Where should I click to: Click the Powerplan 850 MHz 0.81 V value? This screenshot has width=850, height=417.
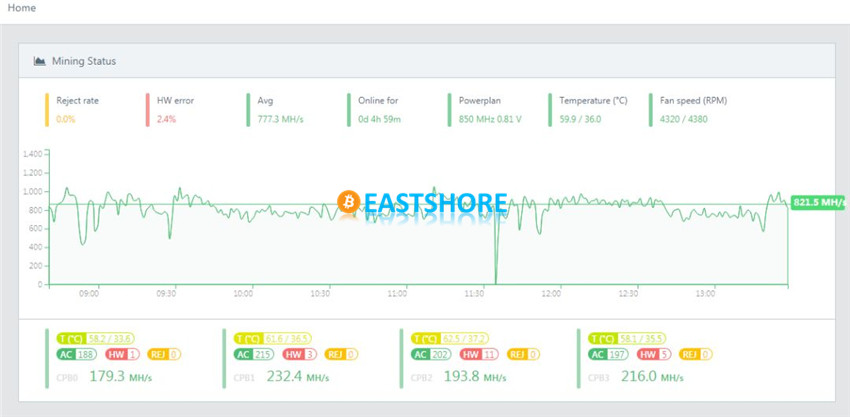pyautogui.click(x=490, y=119)
